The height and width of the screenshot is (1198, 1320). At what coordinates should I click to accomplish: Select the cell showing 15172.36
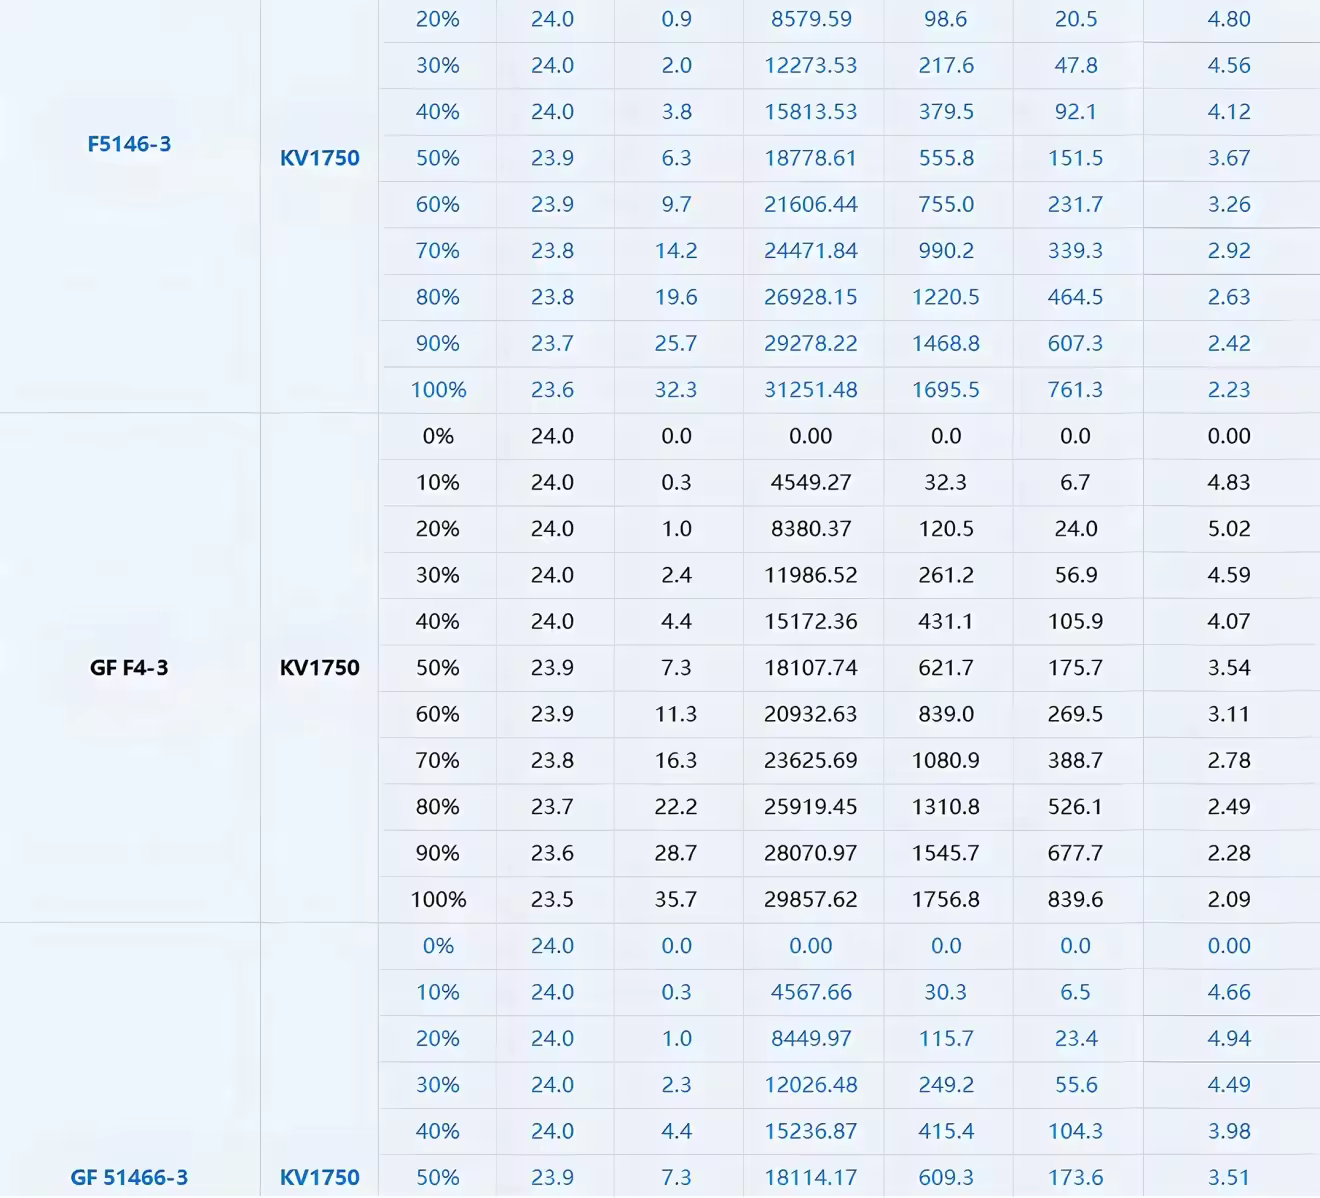tap(811, 621)
